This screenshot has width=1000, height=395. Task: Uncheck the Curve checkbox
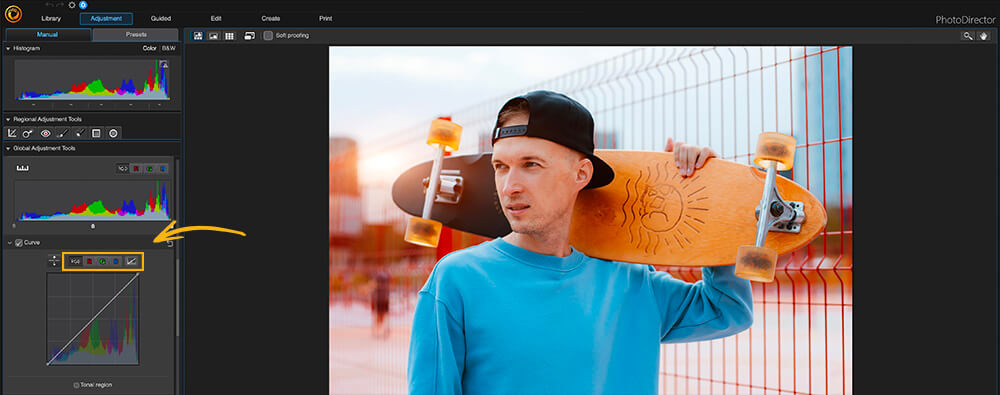point(18,243)
